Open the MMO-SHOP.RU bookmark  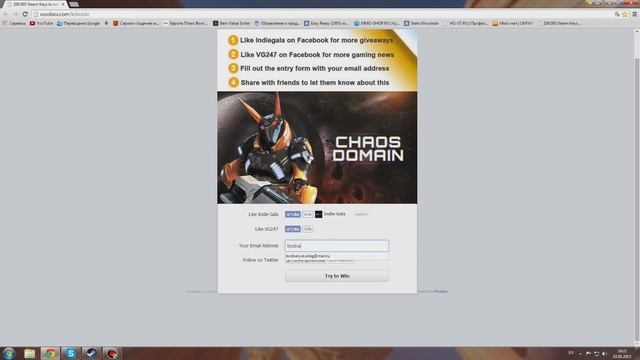click(x=376, y=23)
